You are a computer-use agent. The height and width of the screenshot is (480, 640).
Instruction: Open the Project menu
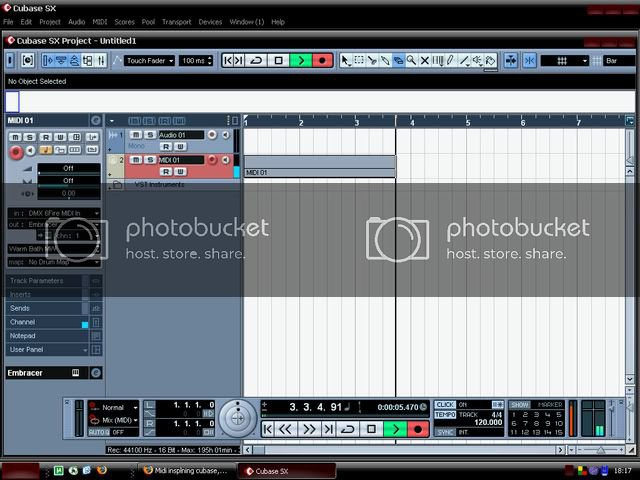click(50, 22)
